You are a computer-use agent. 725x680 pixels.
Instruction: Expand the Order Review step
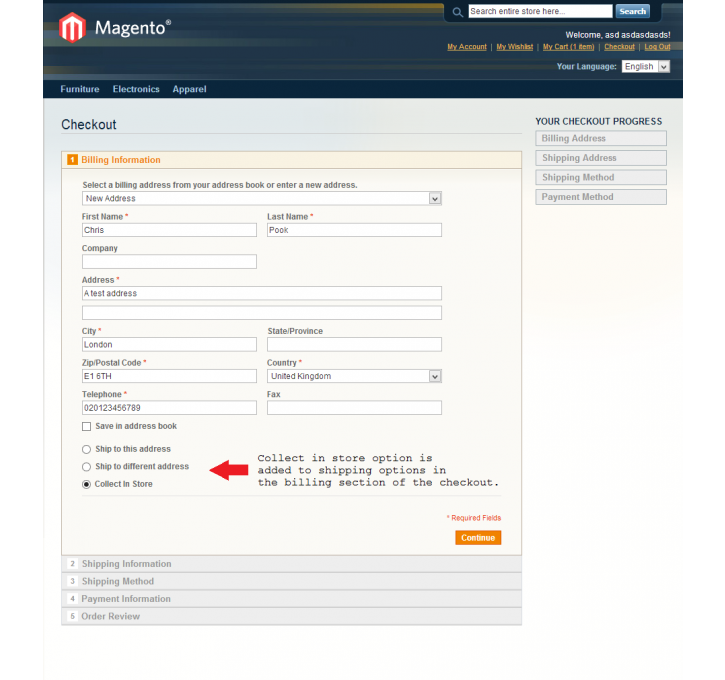pyautogui.click(x=291, y=617)
